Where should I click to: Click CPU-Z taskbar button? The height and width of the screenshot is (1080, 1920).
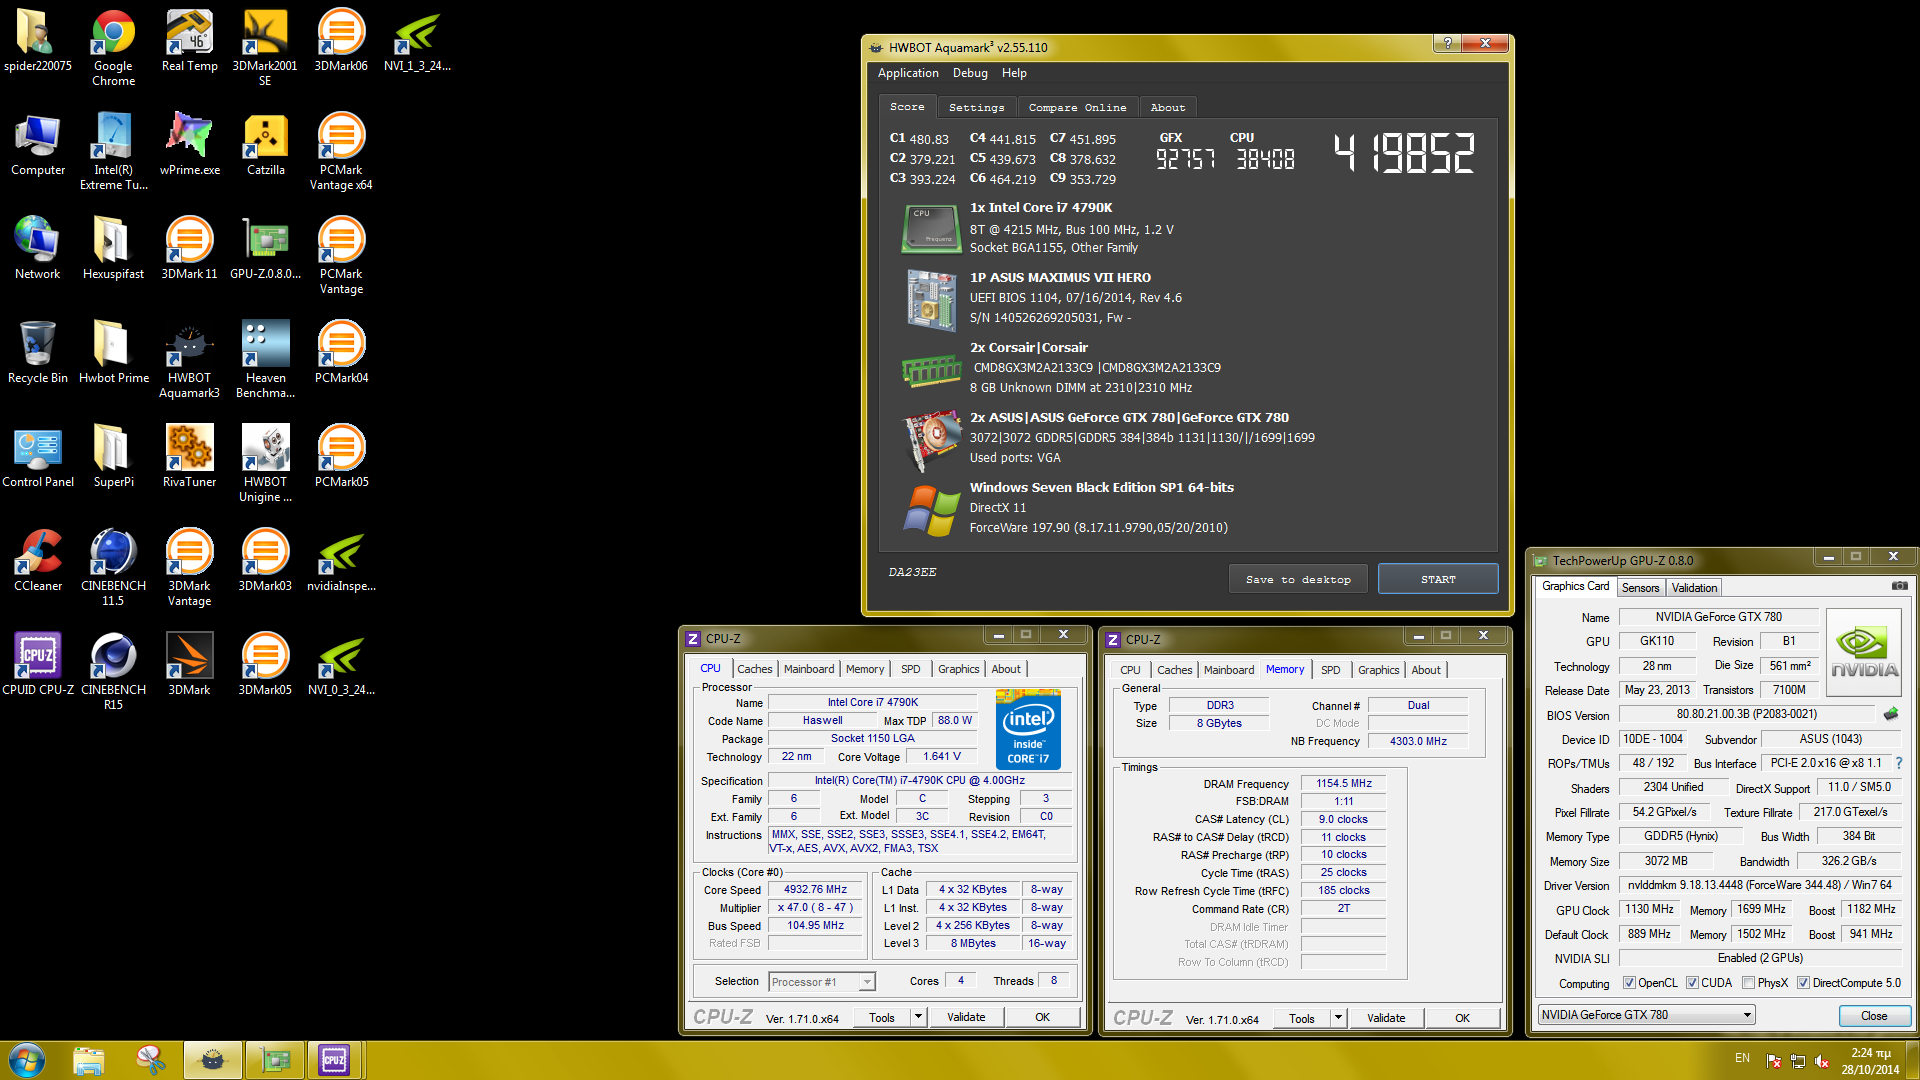[x=334, y=1060]
